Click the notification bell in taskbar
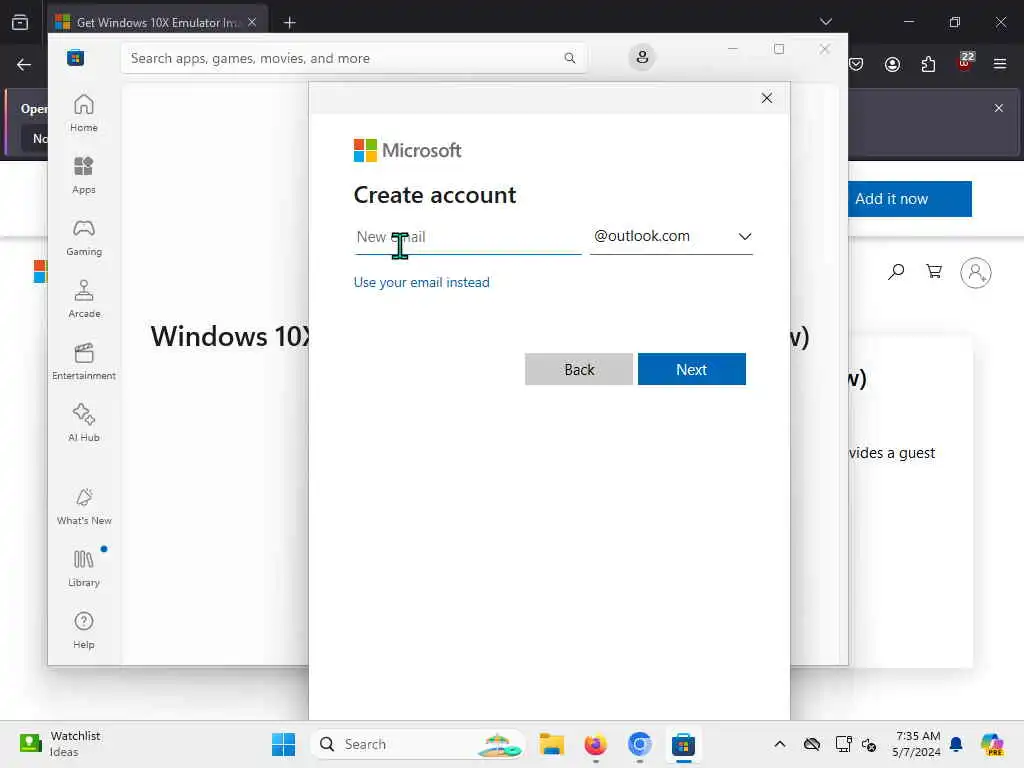The image size is (1024, 768). tap(956, 744)
